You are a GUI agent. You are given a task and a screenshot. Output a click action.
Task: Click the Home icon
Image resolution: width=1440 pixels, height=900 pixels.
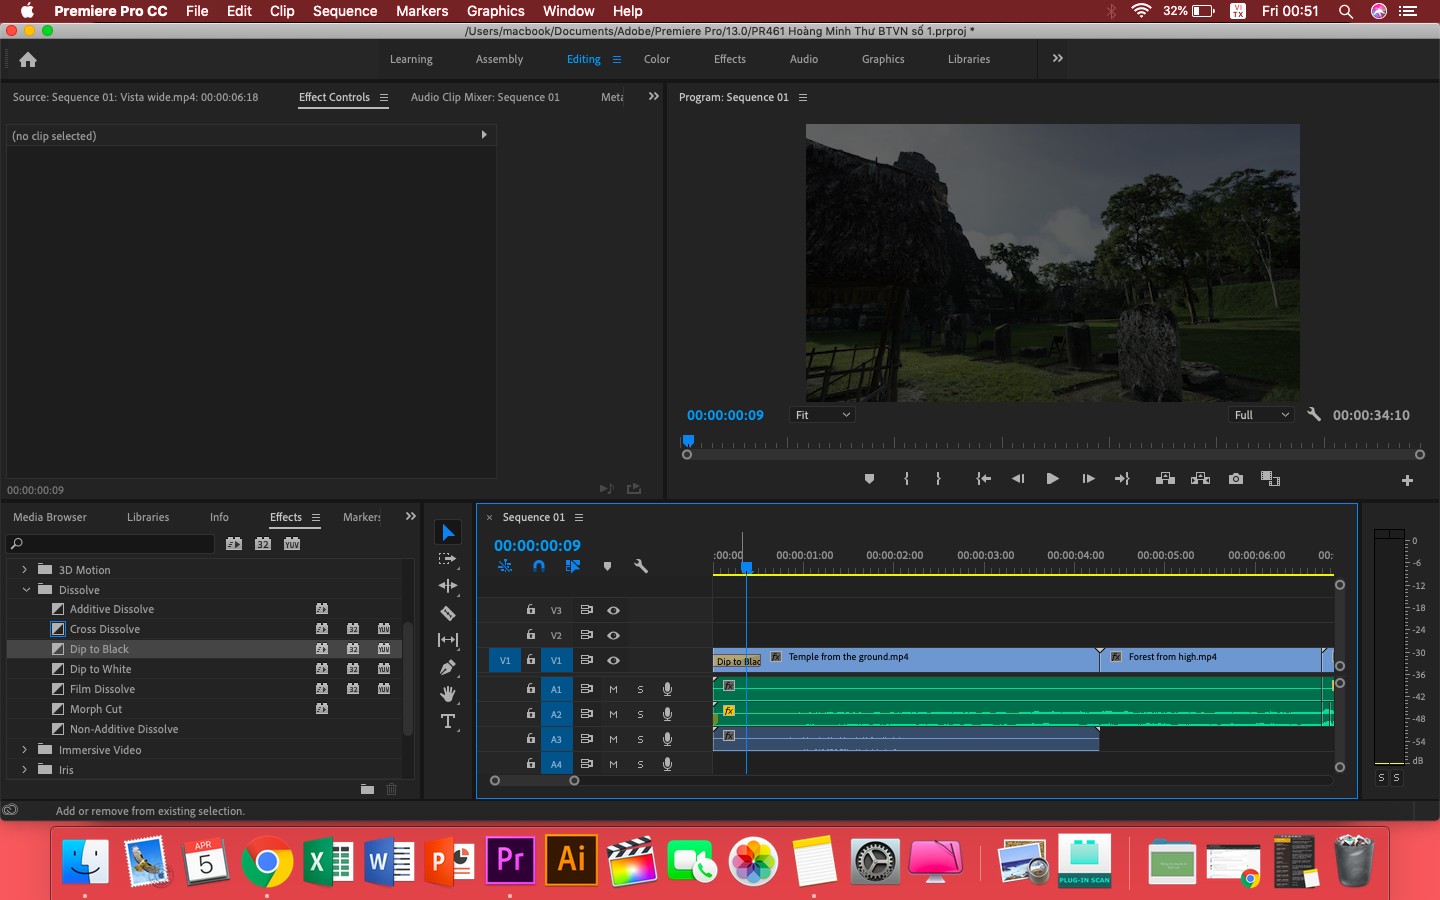click(28, 60)
